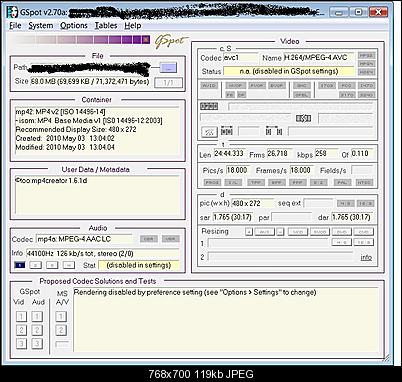Click the 1/1 file counter button
Screen dimensions: 402x382
pos(168,82)
